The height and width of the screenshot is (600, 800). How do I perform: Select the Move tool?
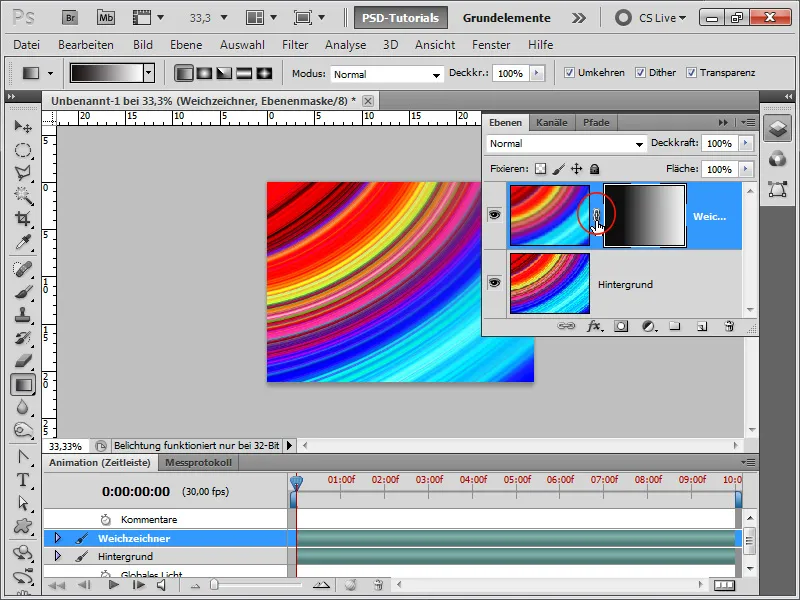23,126
